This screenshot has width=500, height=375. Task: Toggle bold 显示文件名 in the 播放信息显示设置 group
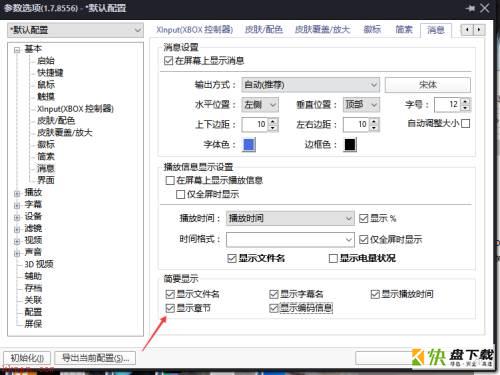tap(232, 258)
